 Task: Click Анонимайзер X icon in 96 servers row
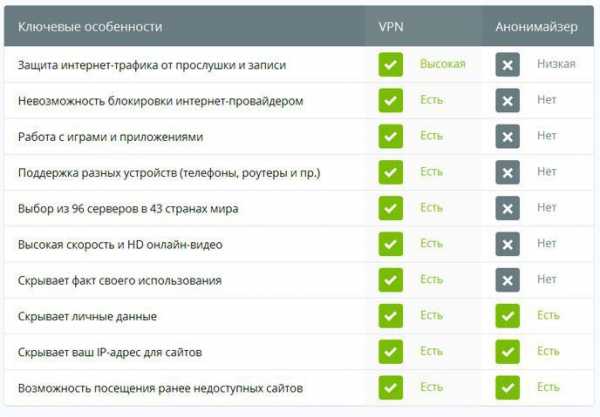[x=507, y=208]
